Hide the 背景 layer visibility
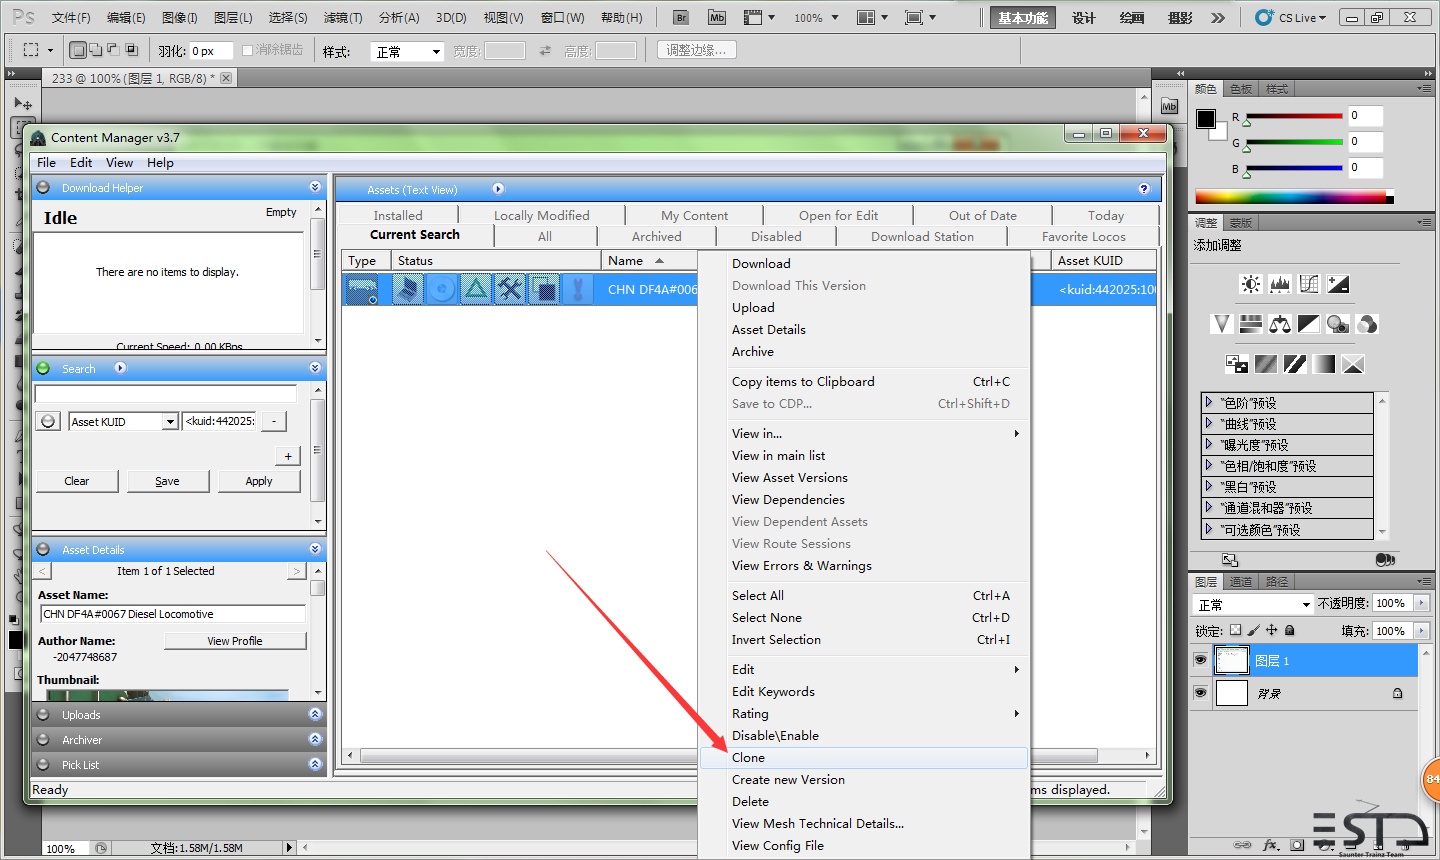Viewport: 1440px width, 860px height. pos(1200,693)
